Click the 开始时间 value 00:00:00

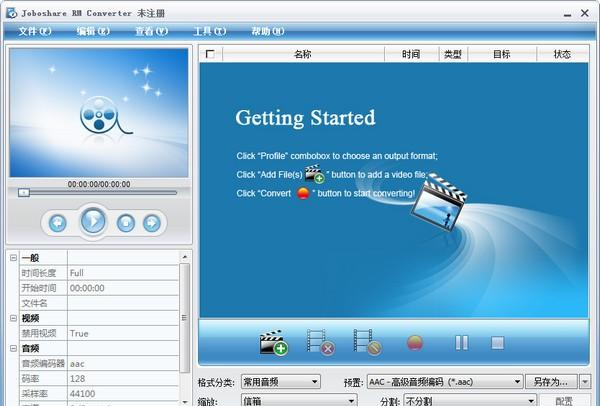tap(123, 288)
